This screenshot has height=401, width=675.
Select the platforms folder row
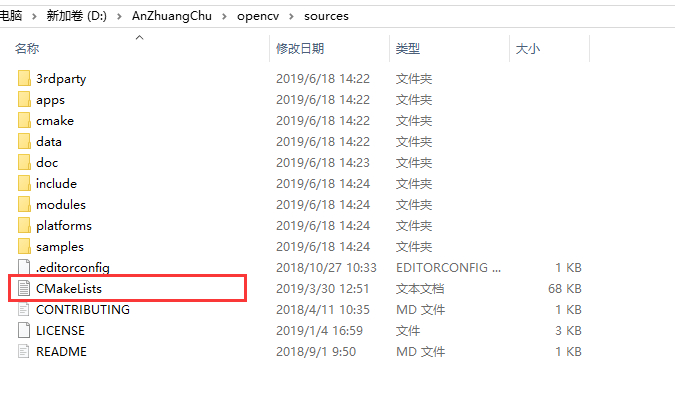[x=299, y=225]
